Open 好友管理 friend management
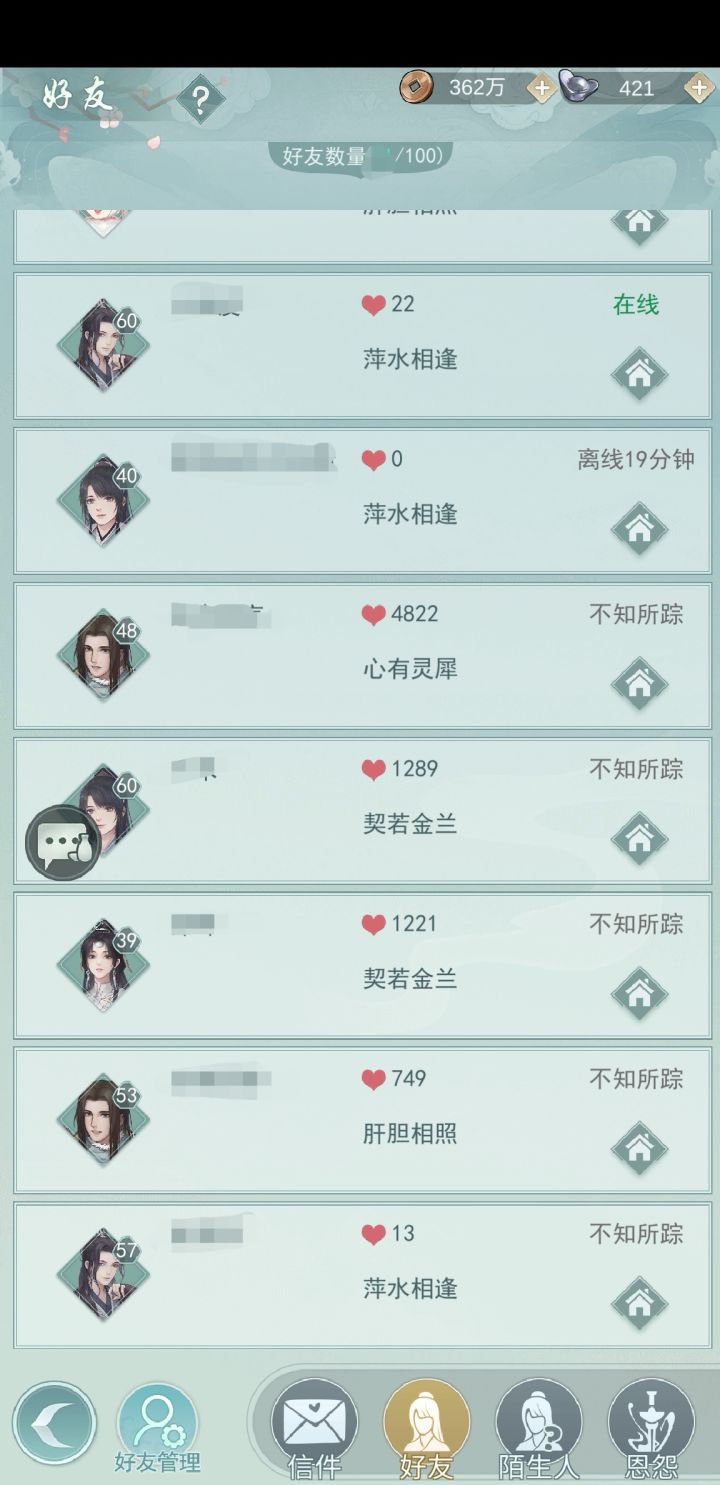The image size is (720, 1485). (157, 1430)
